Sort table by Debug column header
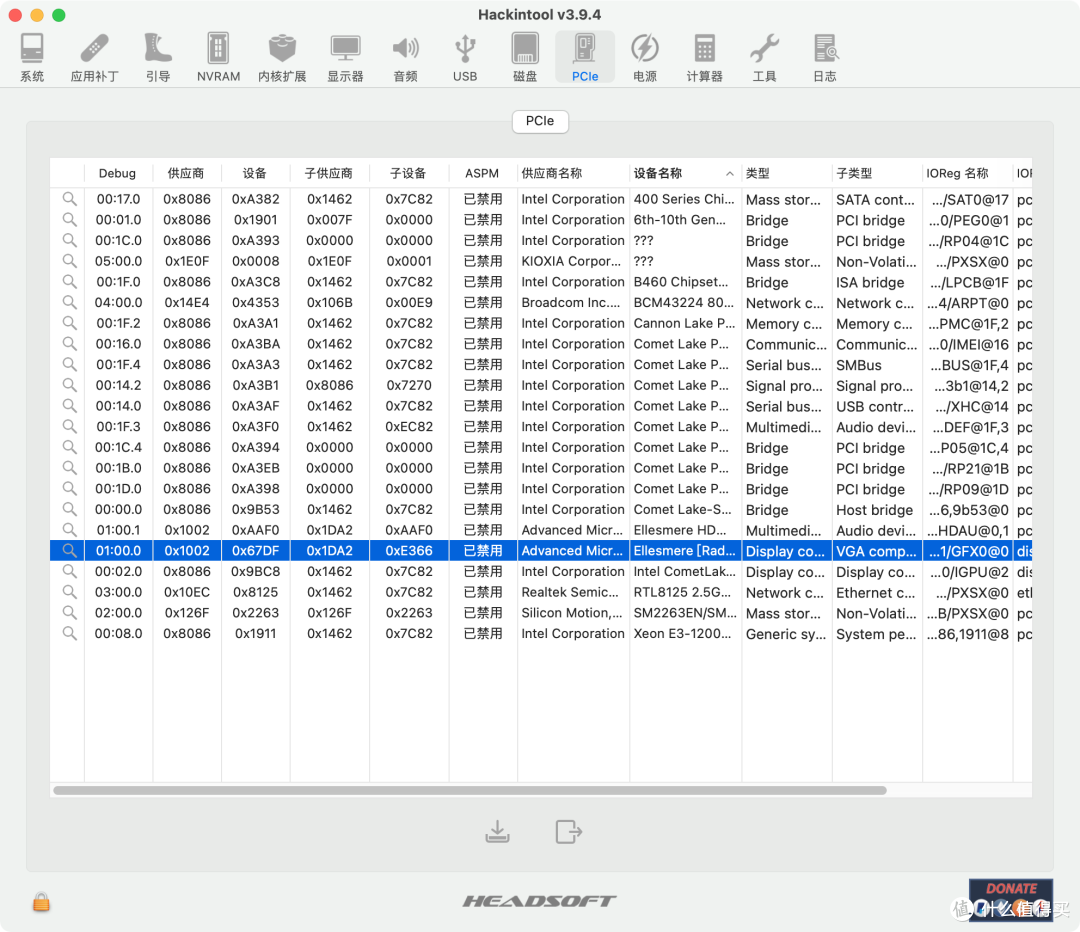Screen dimensions: 1080x932 point(118,173)
